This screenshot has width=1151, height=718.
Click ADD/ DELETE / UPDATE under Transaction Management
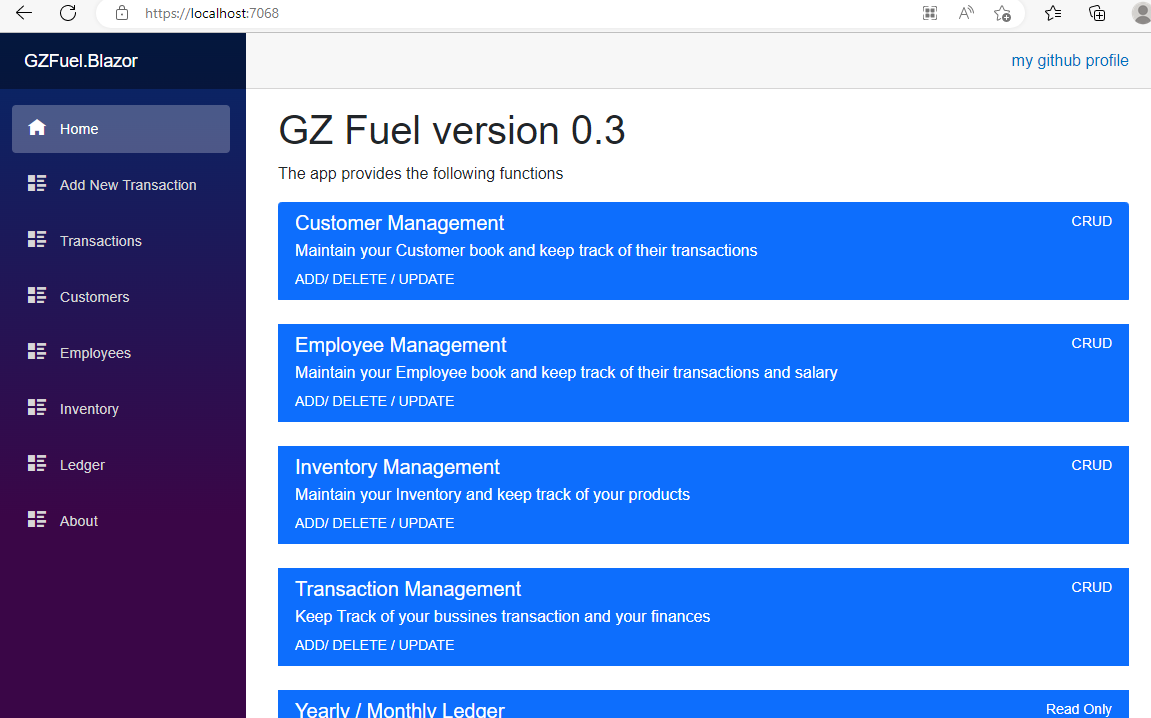pos(374,645)
